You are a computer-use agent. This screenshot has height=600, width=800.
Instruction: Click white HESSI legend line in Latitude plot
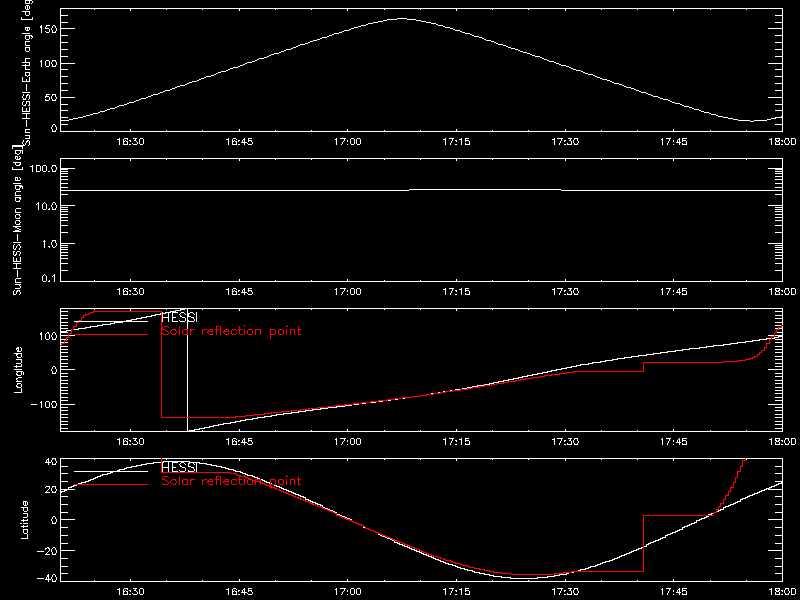pyautogui.click(x=111, y=471)
